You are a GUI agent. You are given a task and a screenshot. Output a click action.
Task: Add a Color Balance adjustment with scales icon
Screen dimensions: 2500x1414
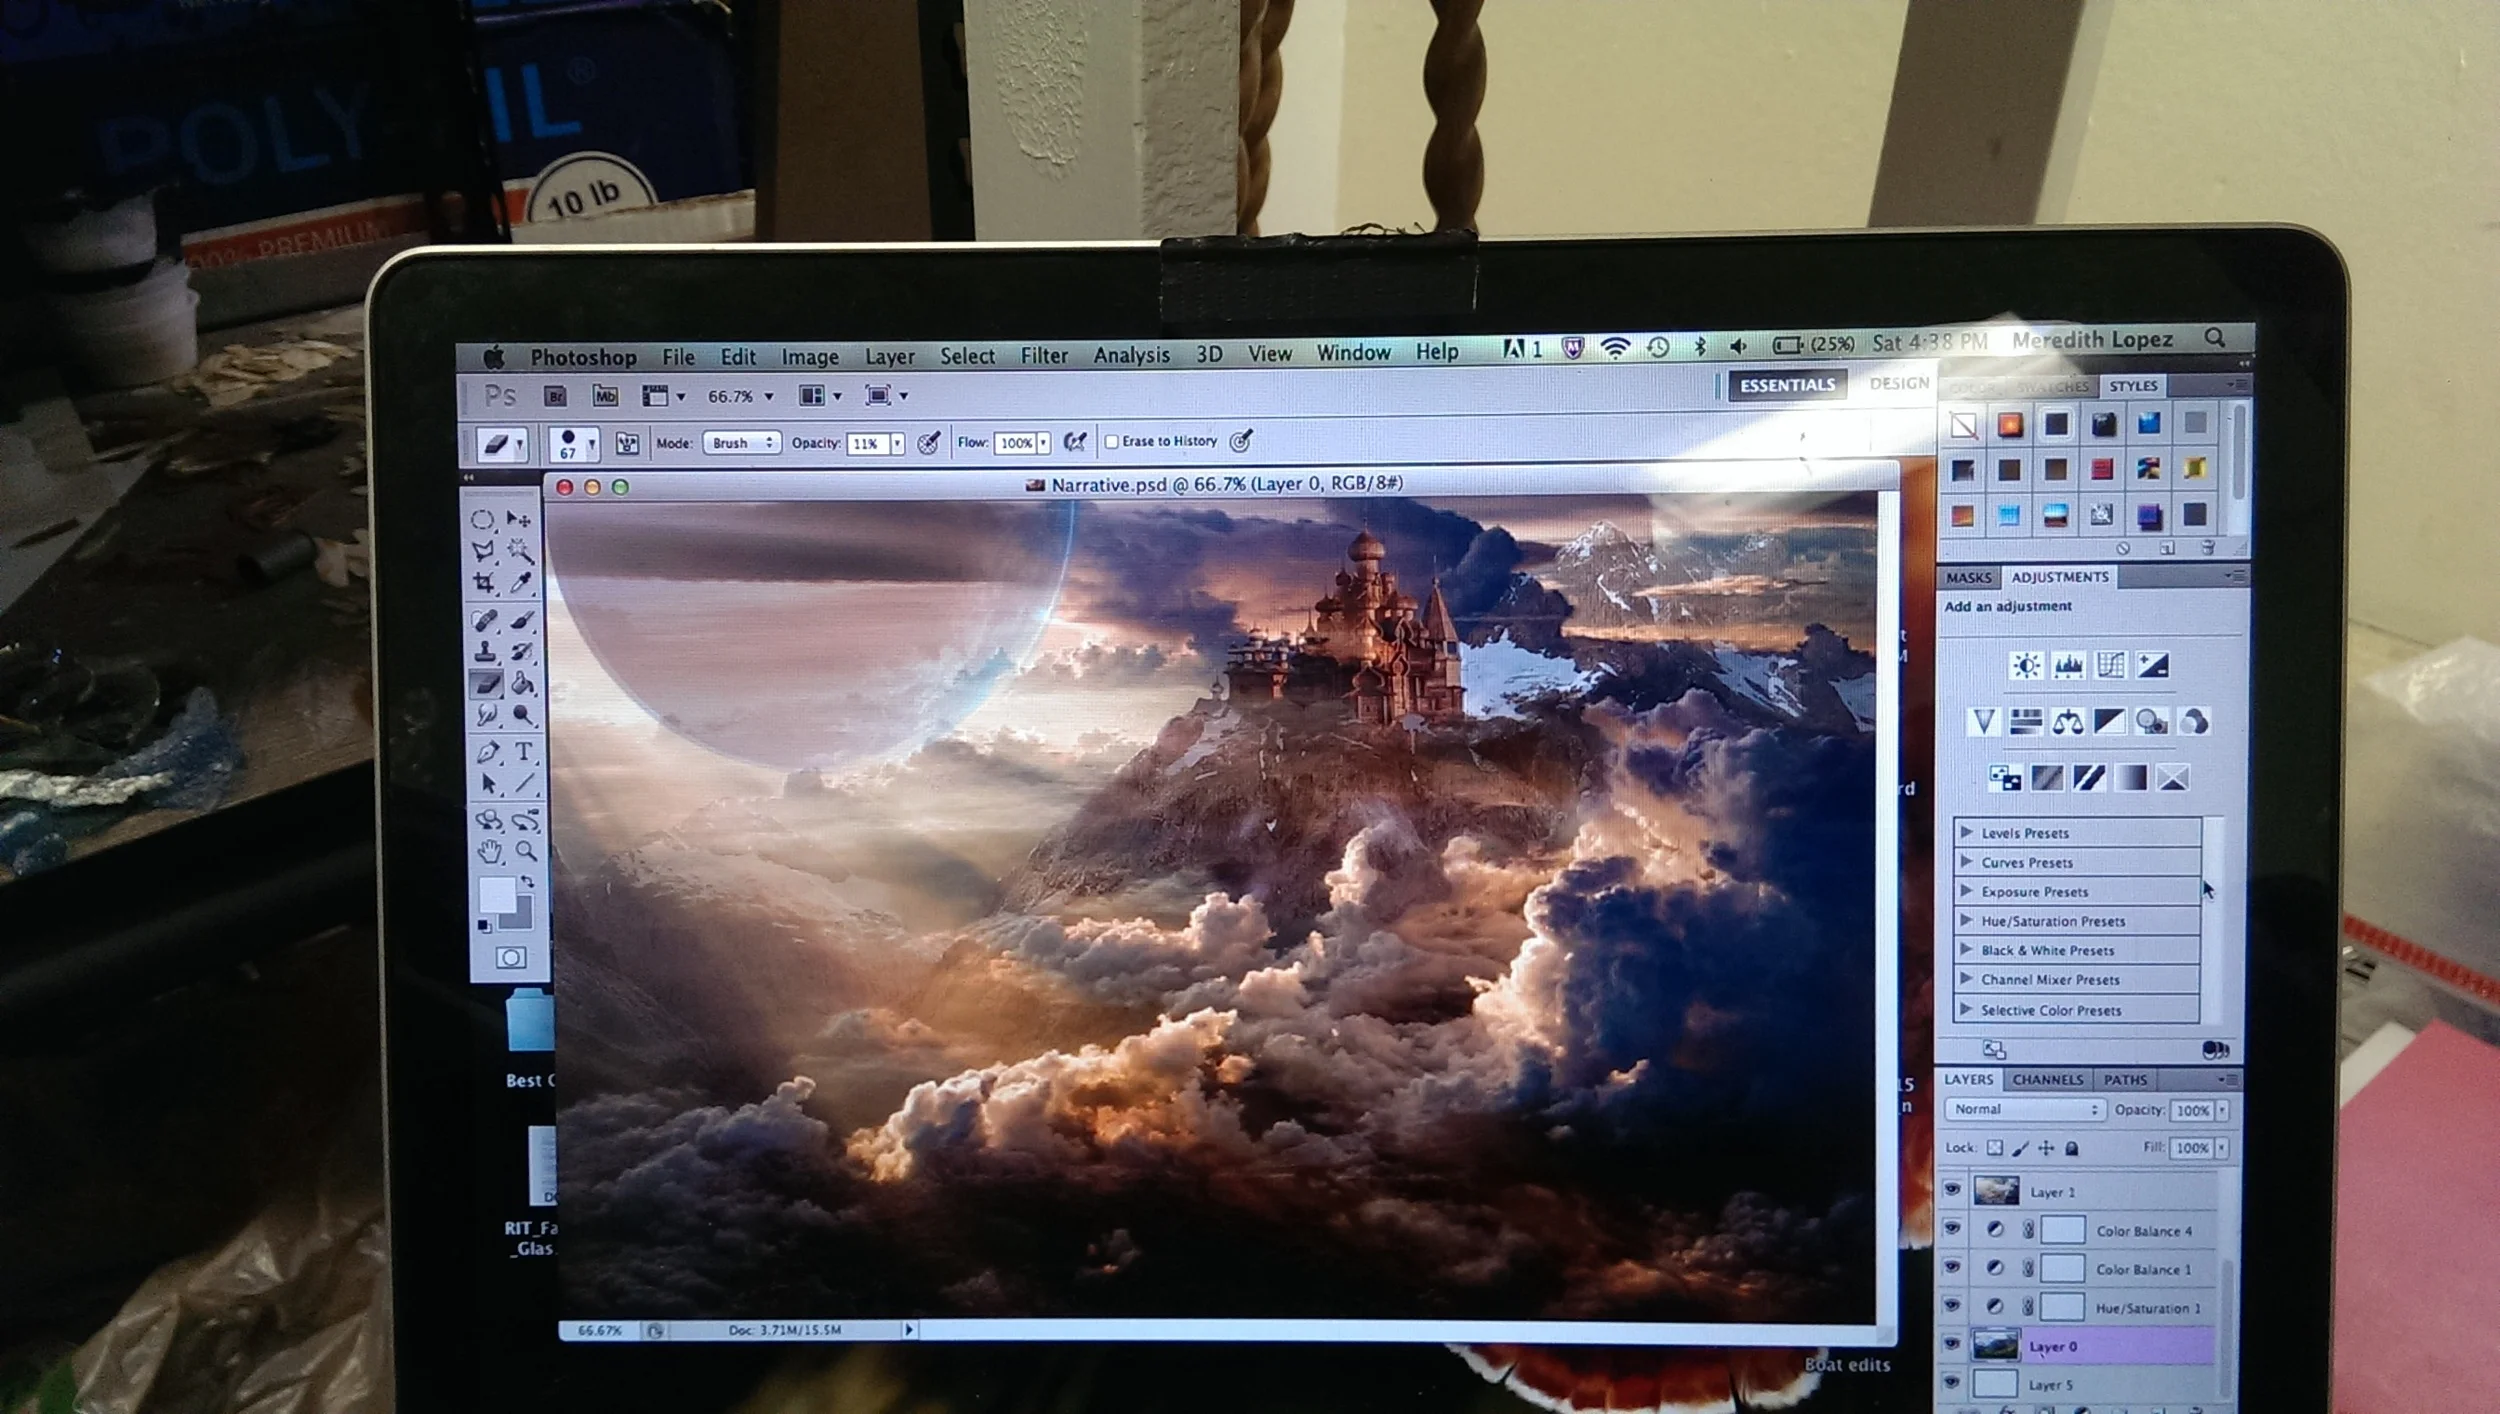tap(2068, 722)
